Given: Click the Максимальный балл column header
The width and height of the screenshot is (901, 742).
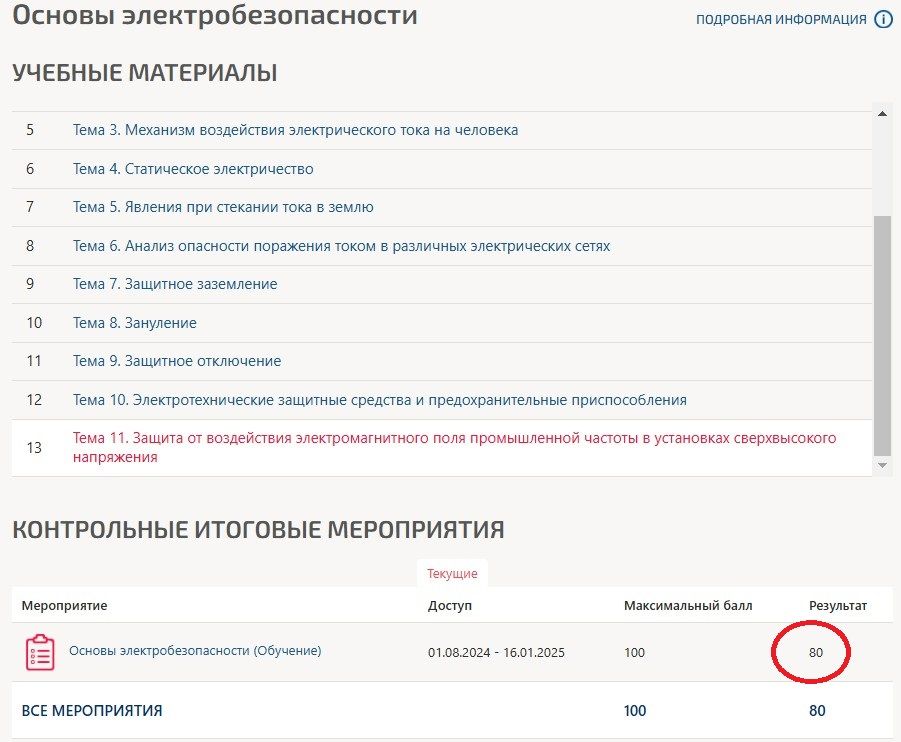Looking at the screenshot, I should (688, 606).
